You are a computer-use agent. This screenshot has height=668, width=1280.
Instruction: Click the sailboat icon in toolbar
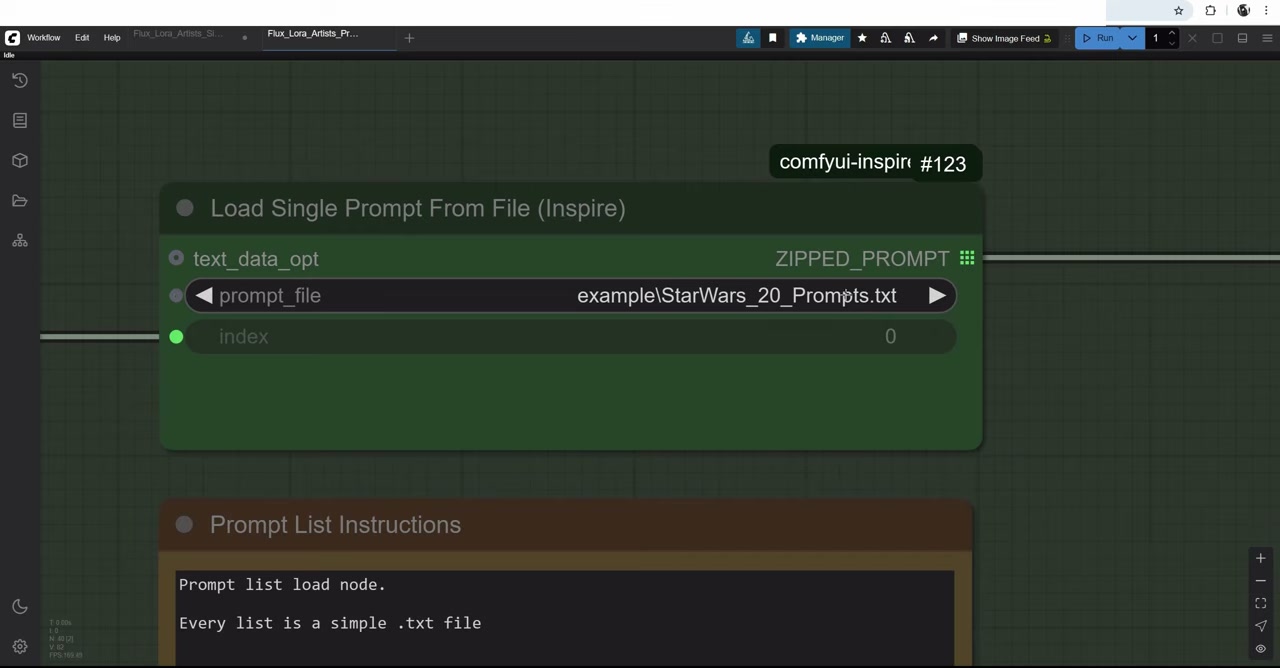[x=748, y=38]
